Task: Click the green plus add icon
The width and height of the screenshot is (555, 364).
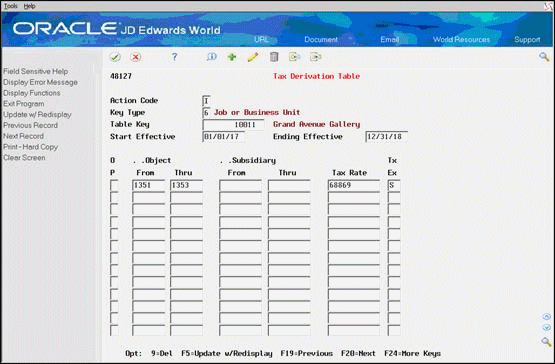Action: pos(232,57)
